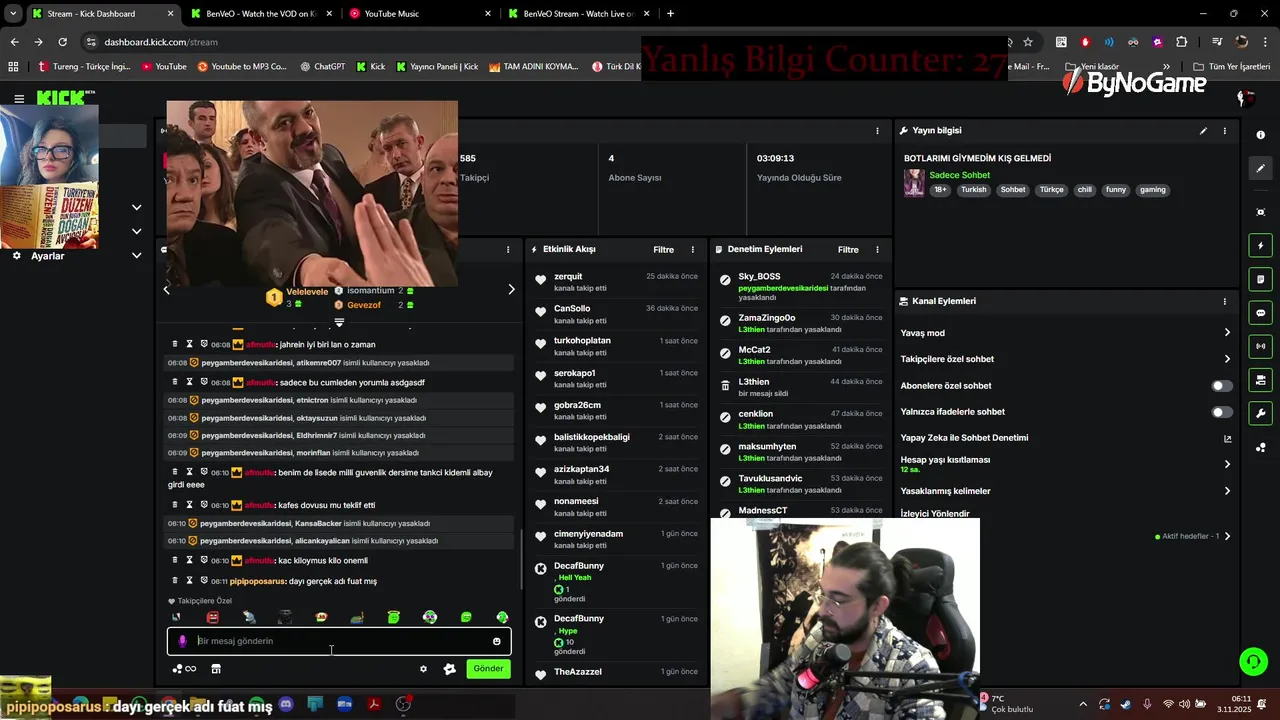The image size is (1280, 720).
Task: Click the Kick logo
Action: click(60, 98)
